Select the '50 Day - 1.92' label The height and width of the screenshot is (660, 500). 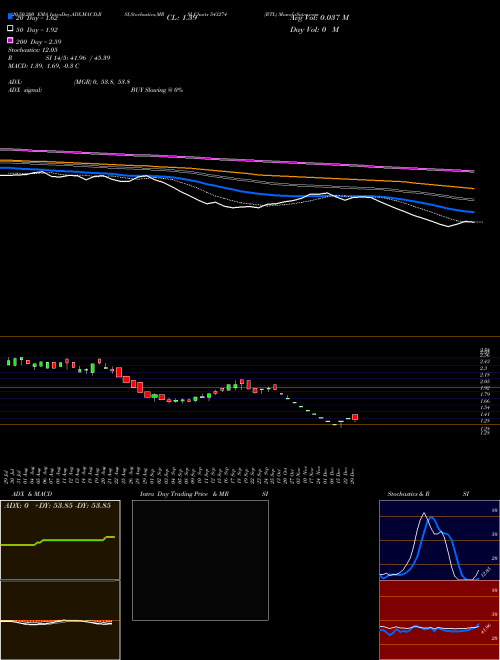(x=37, y=30)
